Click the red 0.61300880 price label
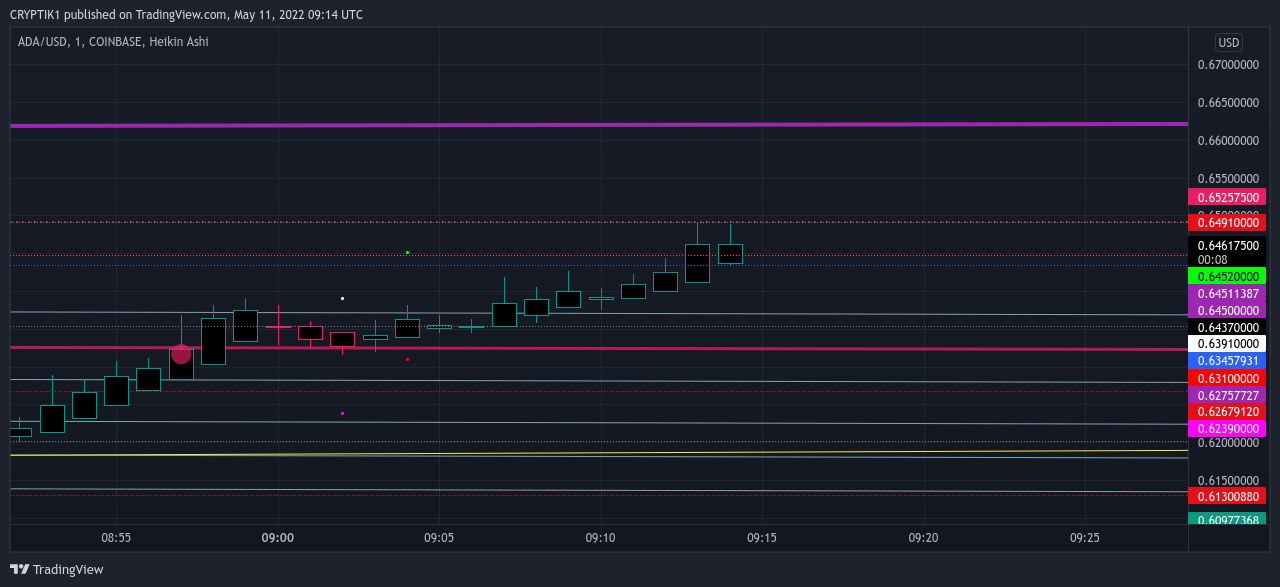The width and height of the screenshot is (1280, 587). pyautogui.click(x=1227, y=496)
